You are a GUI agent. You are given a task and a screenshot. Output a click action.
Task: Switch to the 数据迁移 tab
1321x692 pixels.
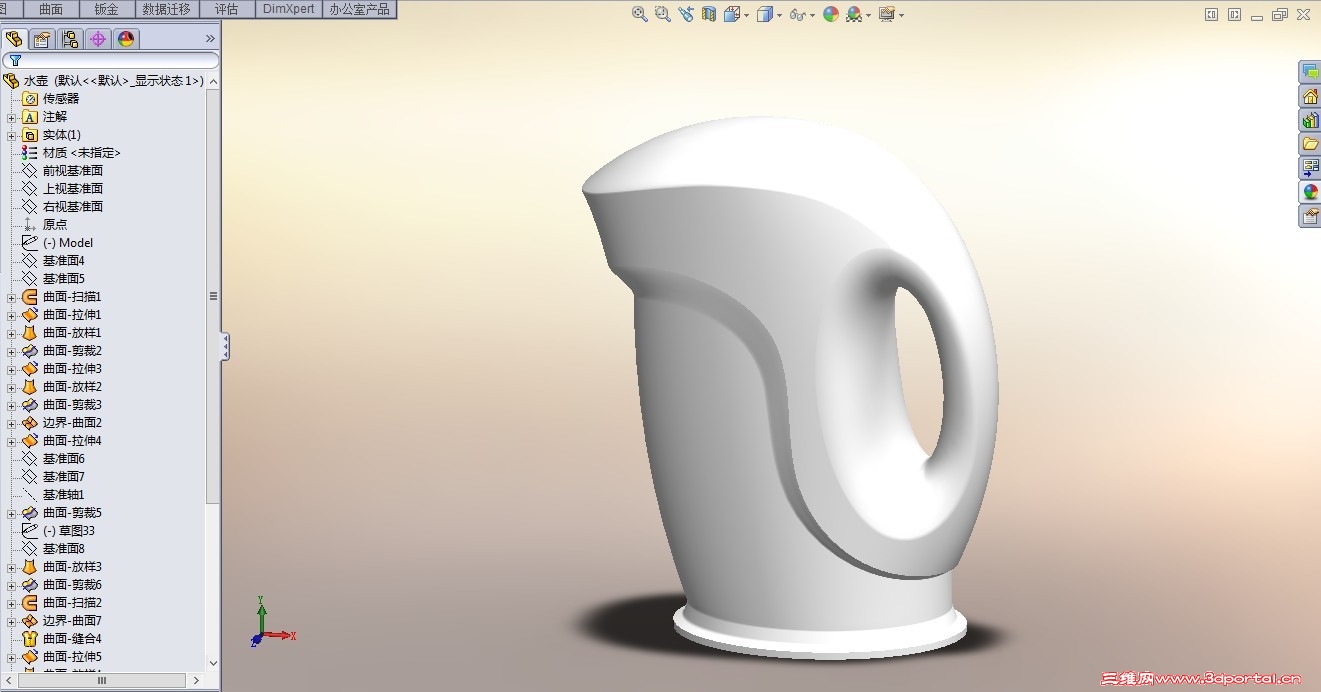click(166, 9)
